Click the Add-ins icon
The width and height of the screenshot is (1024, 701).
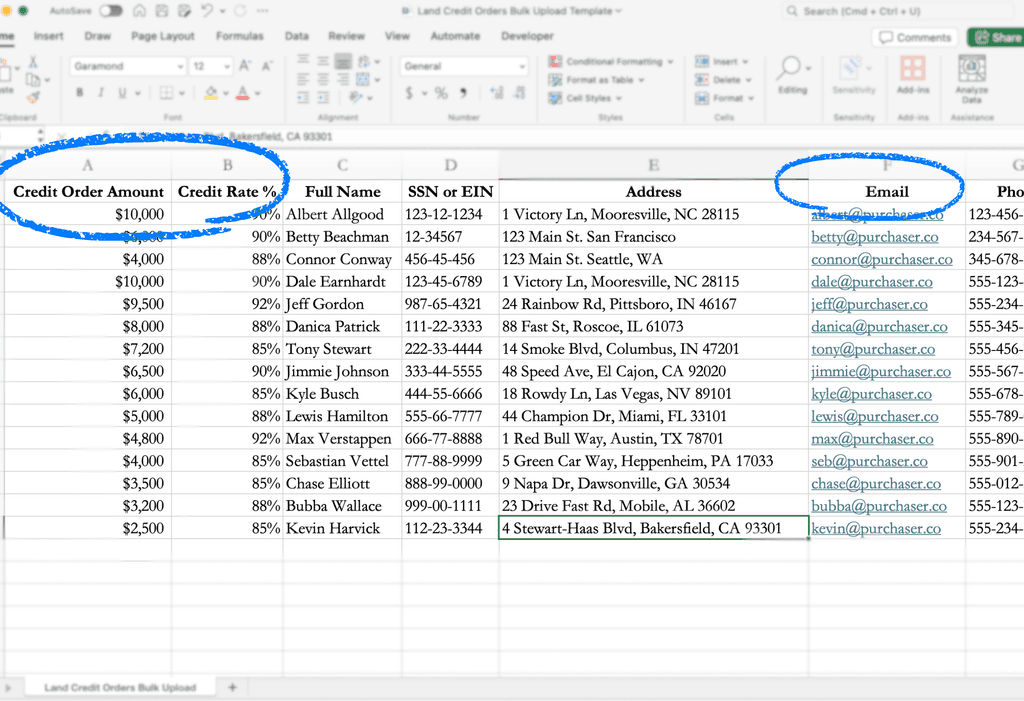click(x=912, y=74)
